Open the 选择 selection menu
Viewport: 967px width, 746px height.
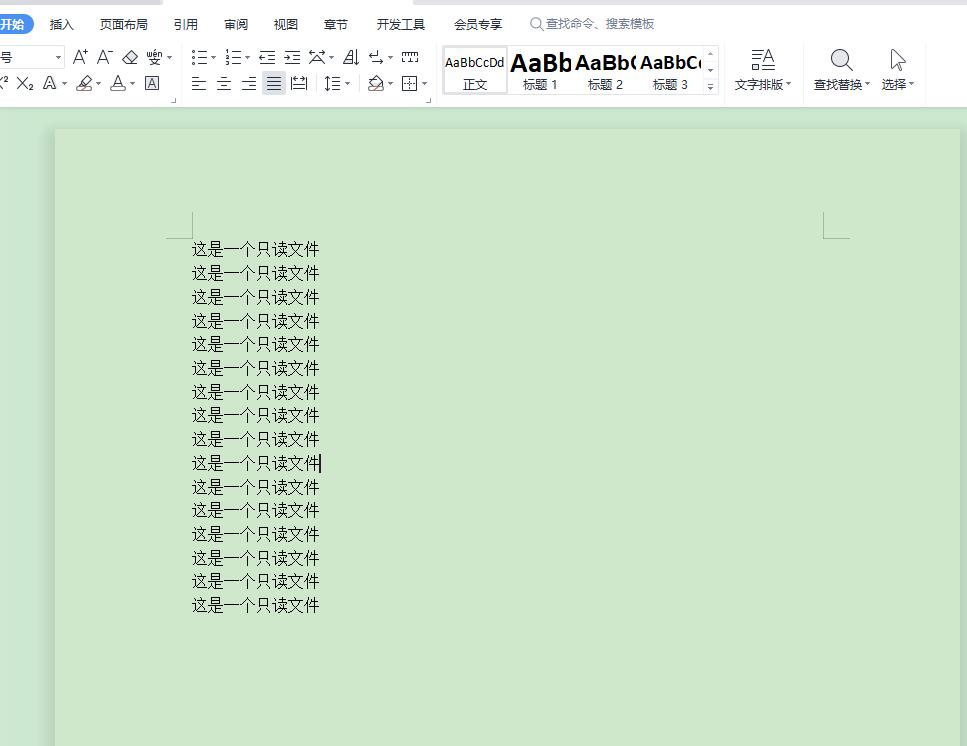click(x=898, y=70)
